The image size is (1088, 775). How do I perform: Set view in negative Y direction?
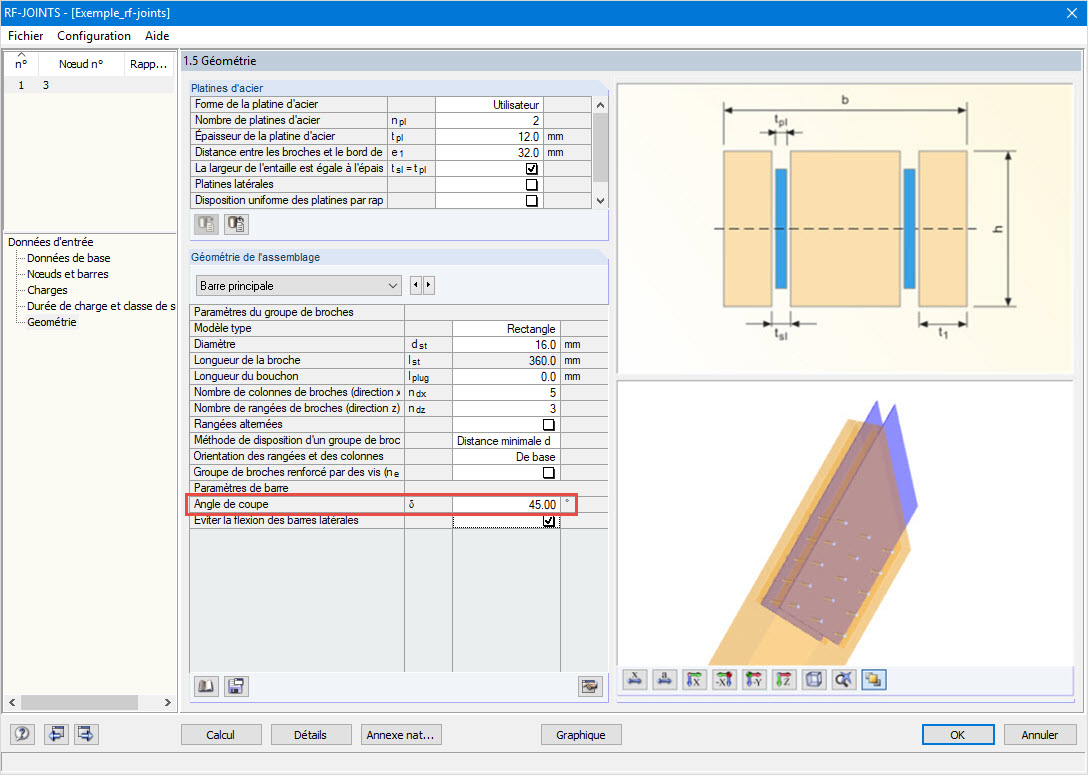pos(754,680)
